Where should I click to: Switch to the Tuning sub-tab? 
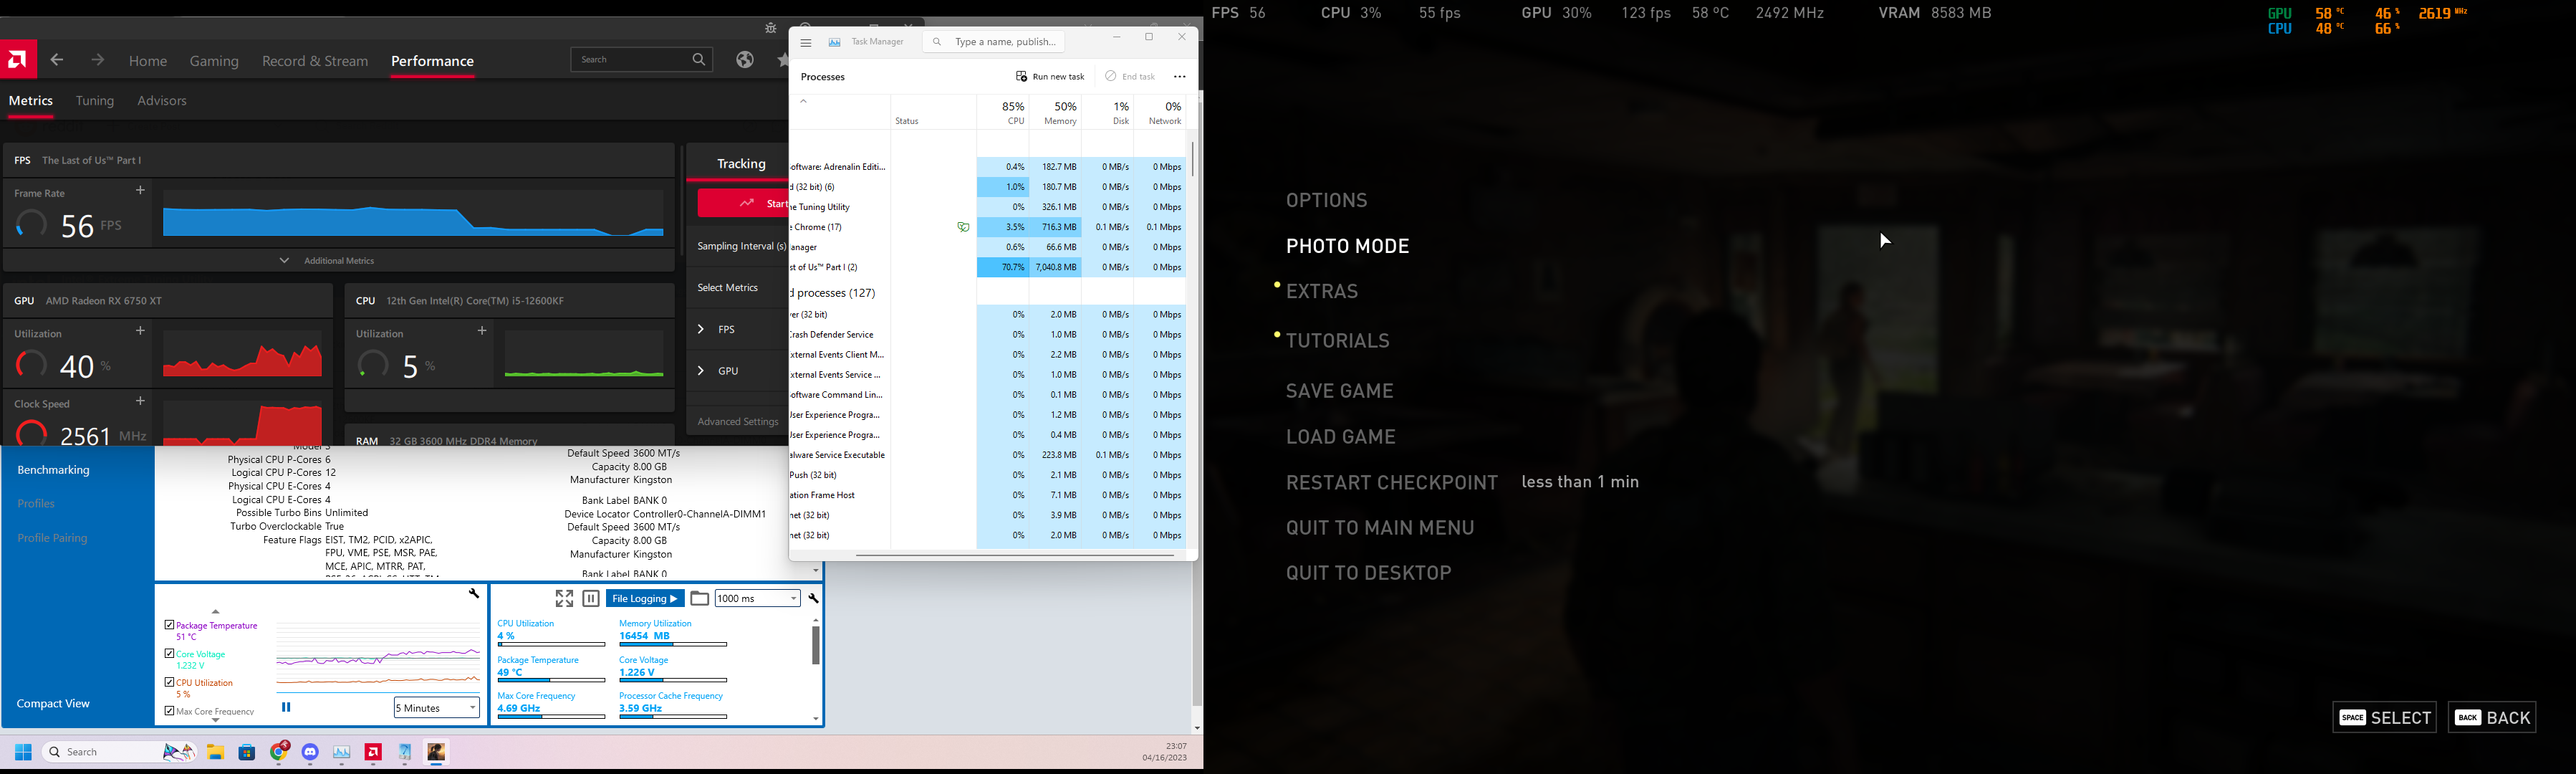click(95, 101)
